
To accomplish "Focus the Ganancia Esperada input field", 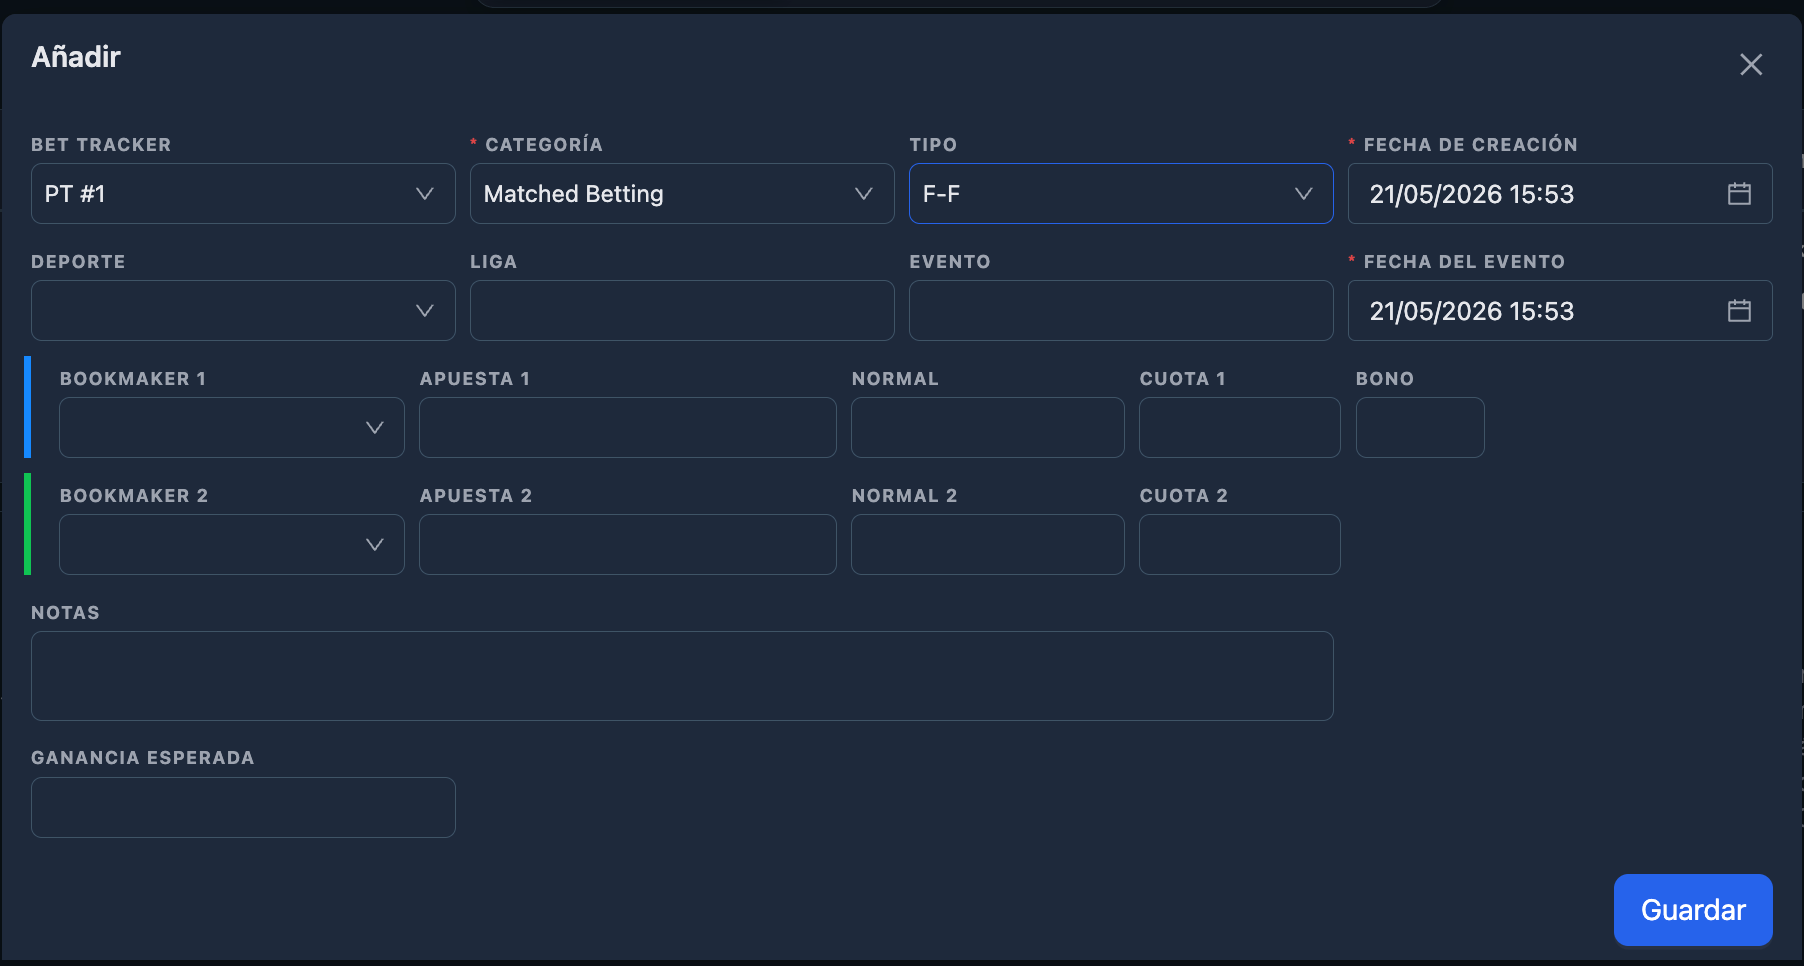I will (x=243, y=808).
